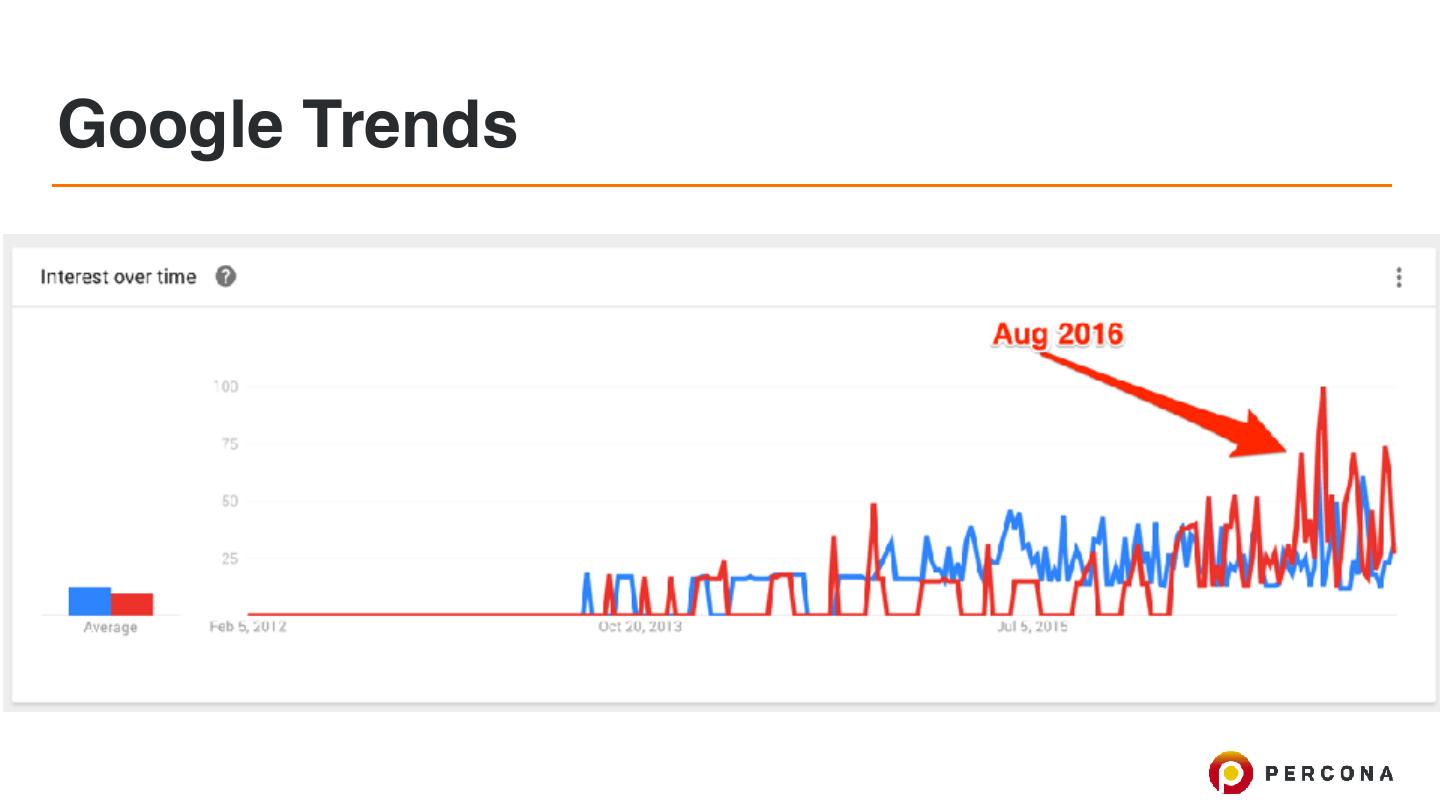Open the three-dot options menu

coord(1398,277)
